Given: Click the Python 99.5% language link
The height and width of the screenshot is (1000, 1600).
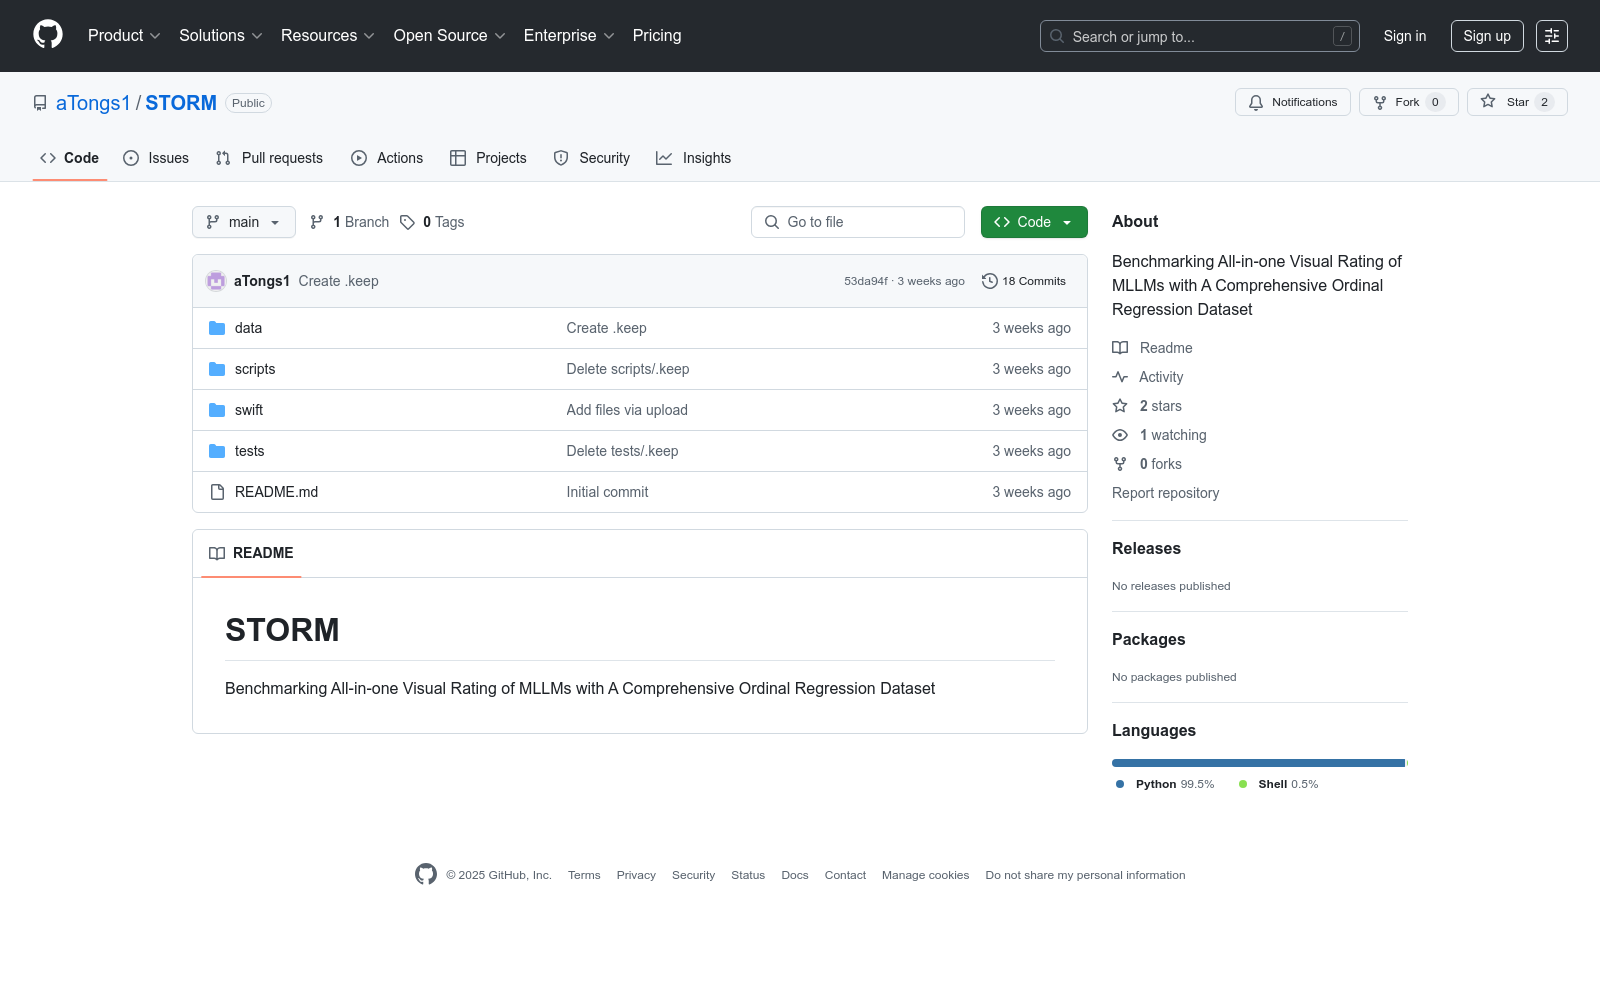Looking at the screenshot, I should (x=1165, y=784).
